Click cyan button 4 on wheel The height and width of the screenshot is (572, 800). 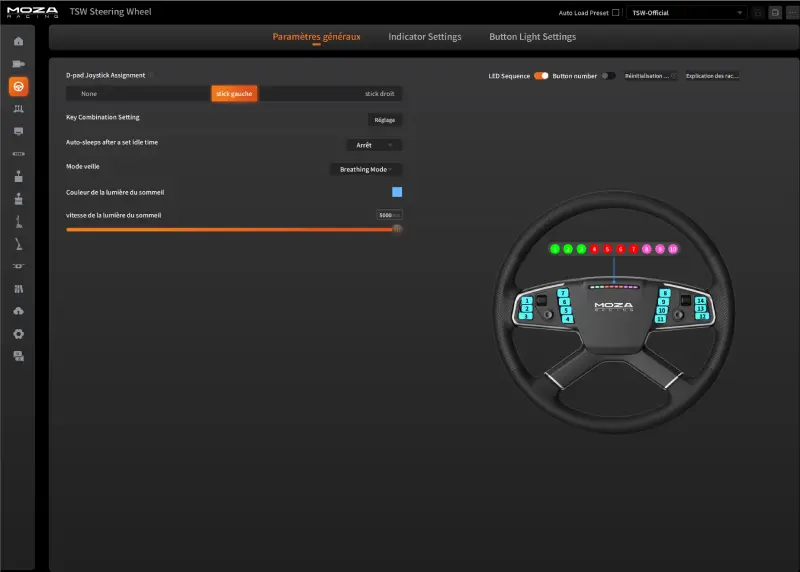tap(567, 319)
